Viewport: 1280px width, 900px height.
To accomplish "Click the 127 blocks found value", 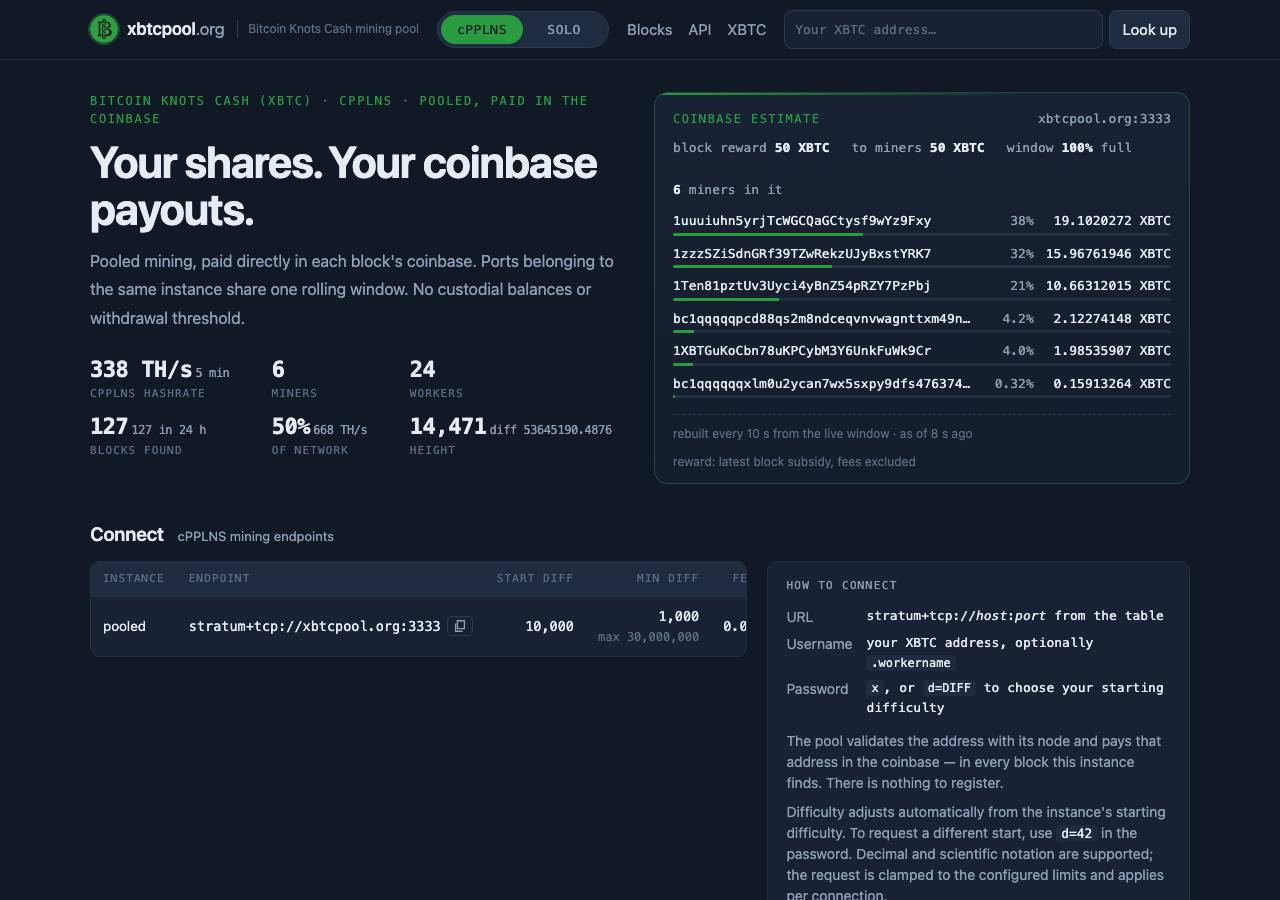I will pos(109,426).
